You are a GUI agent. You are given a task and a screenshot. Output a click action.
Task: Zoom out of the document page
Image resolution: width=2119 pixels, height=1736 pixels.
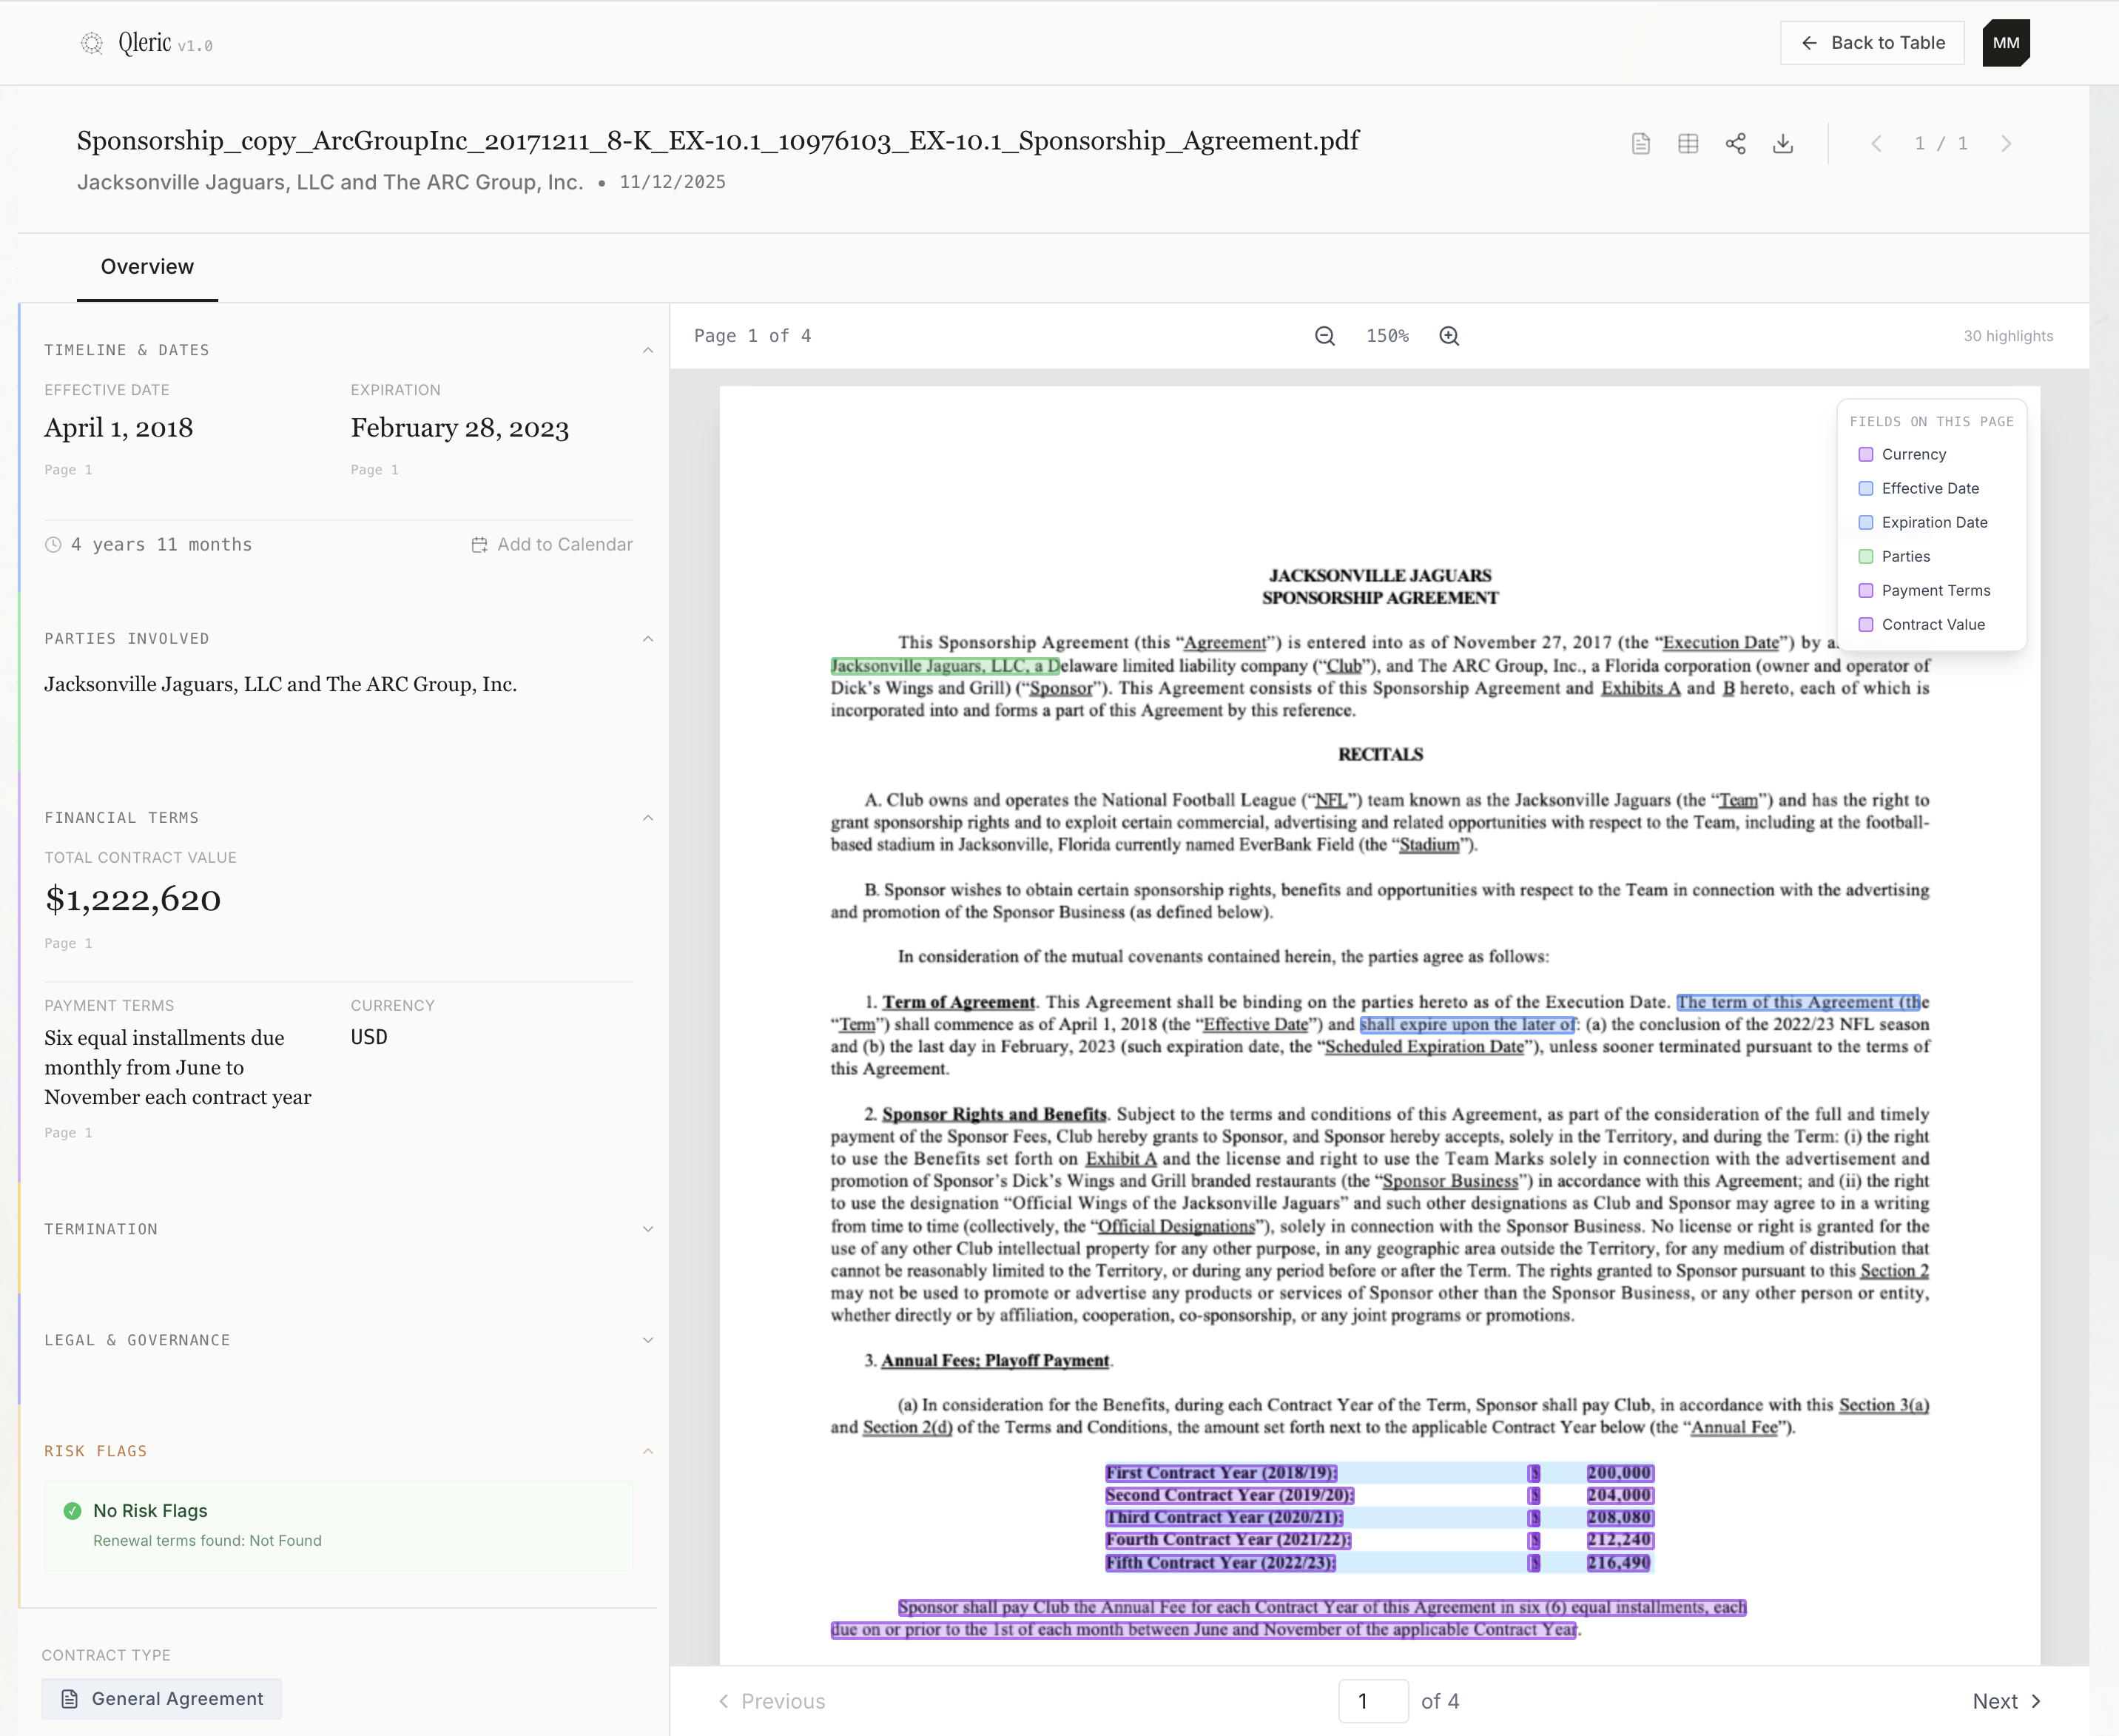click(x=1324, y=336)
